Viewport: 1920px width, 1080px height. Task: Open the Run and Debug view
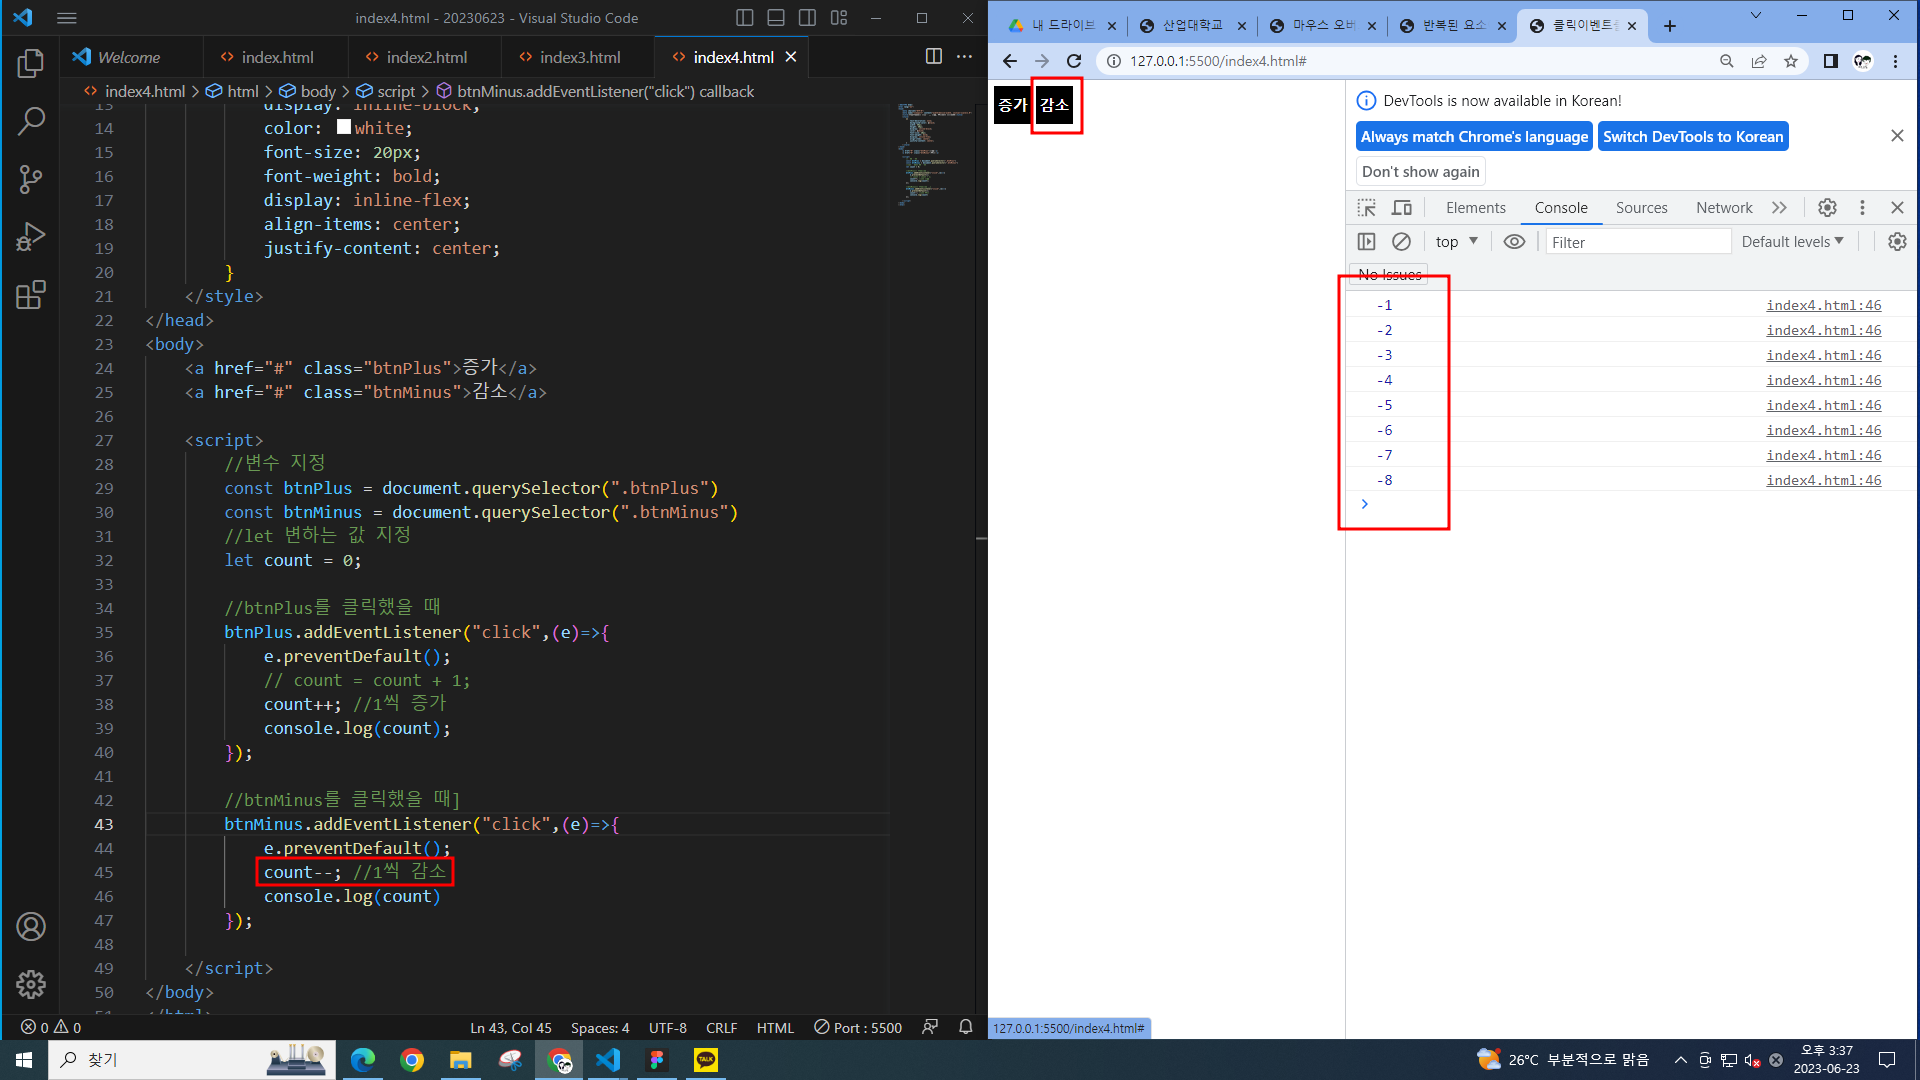point(31,237)
